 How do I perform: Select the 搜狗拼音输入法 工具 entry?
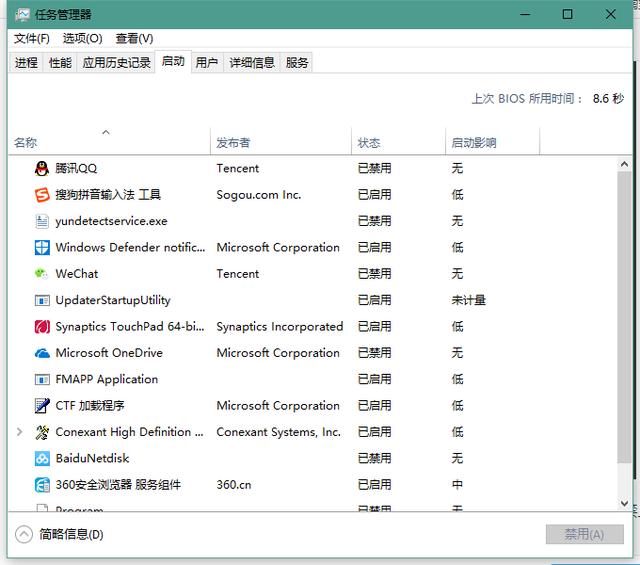(108, 195)
